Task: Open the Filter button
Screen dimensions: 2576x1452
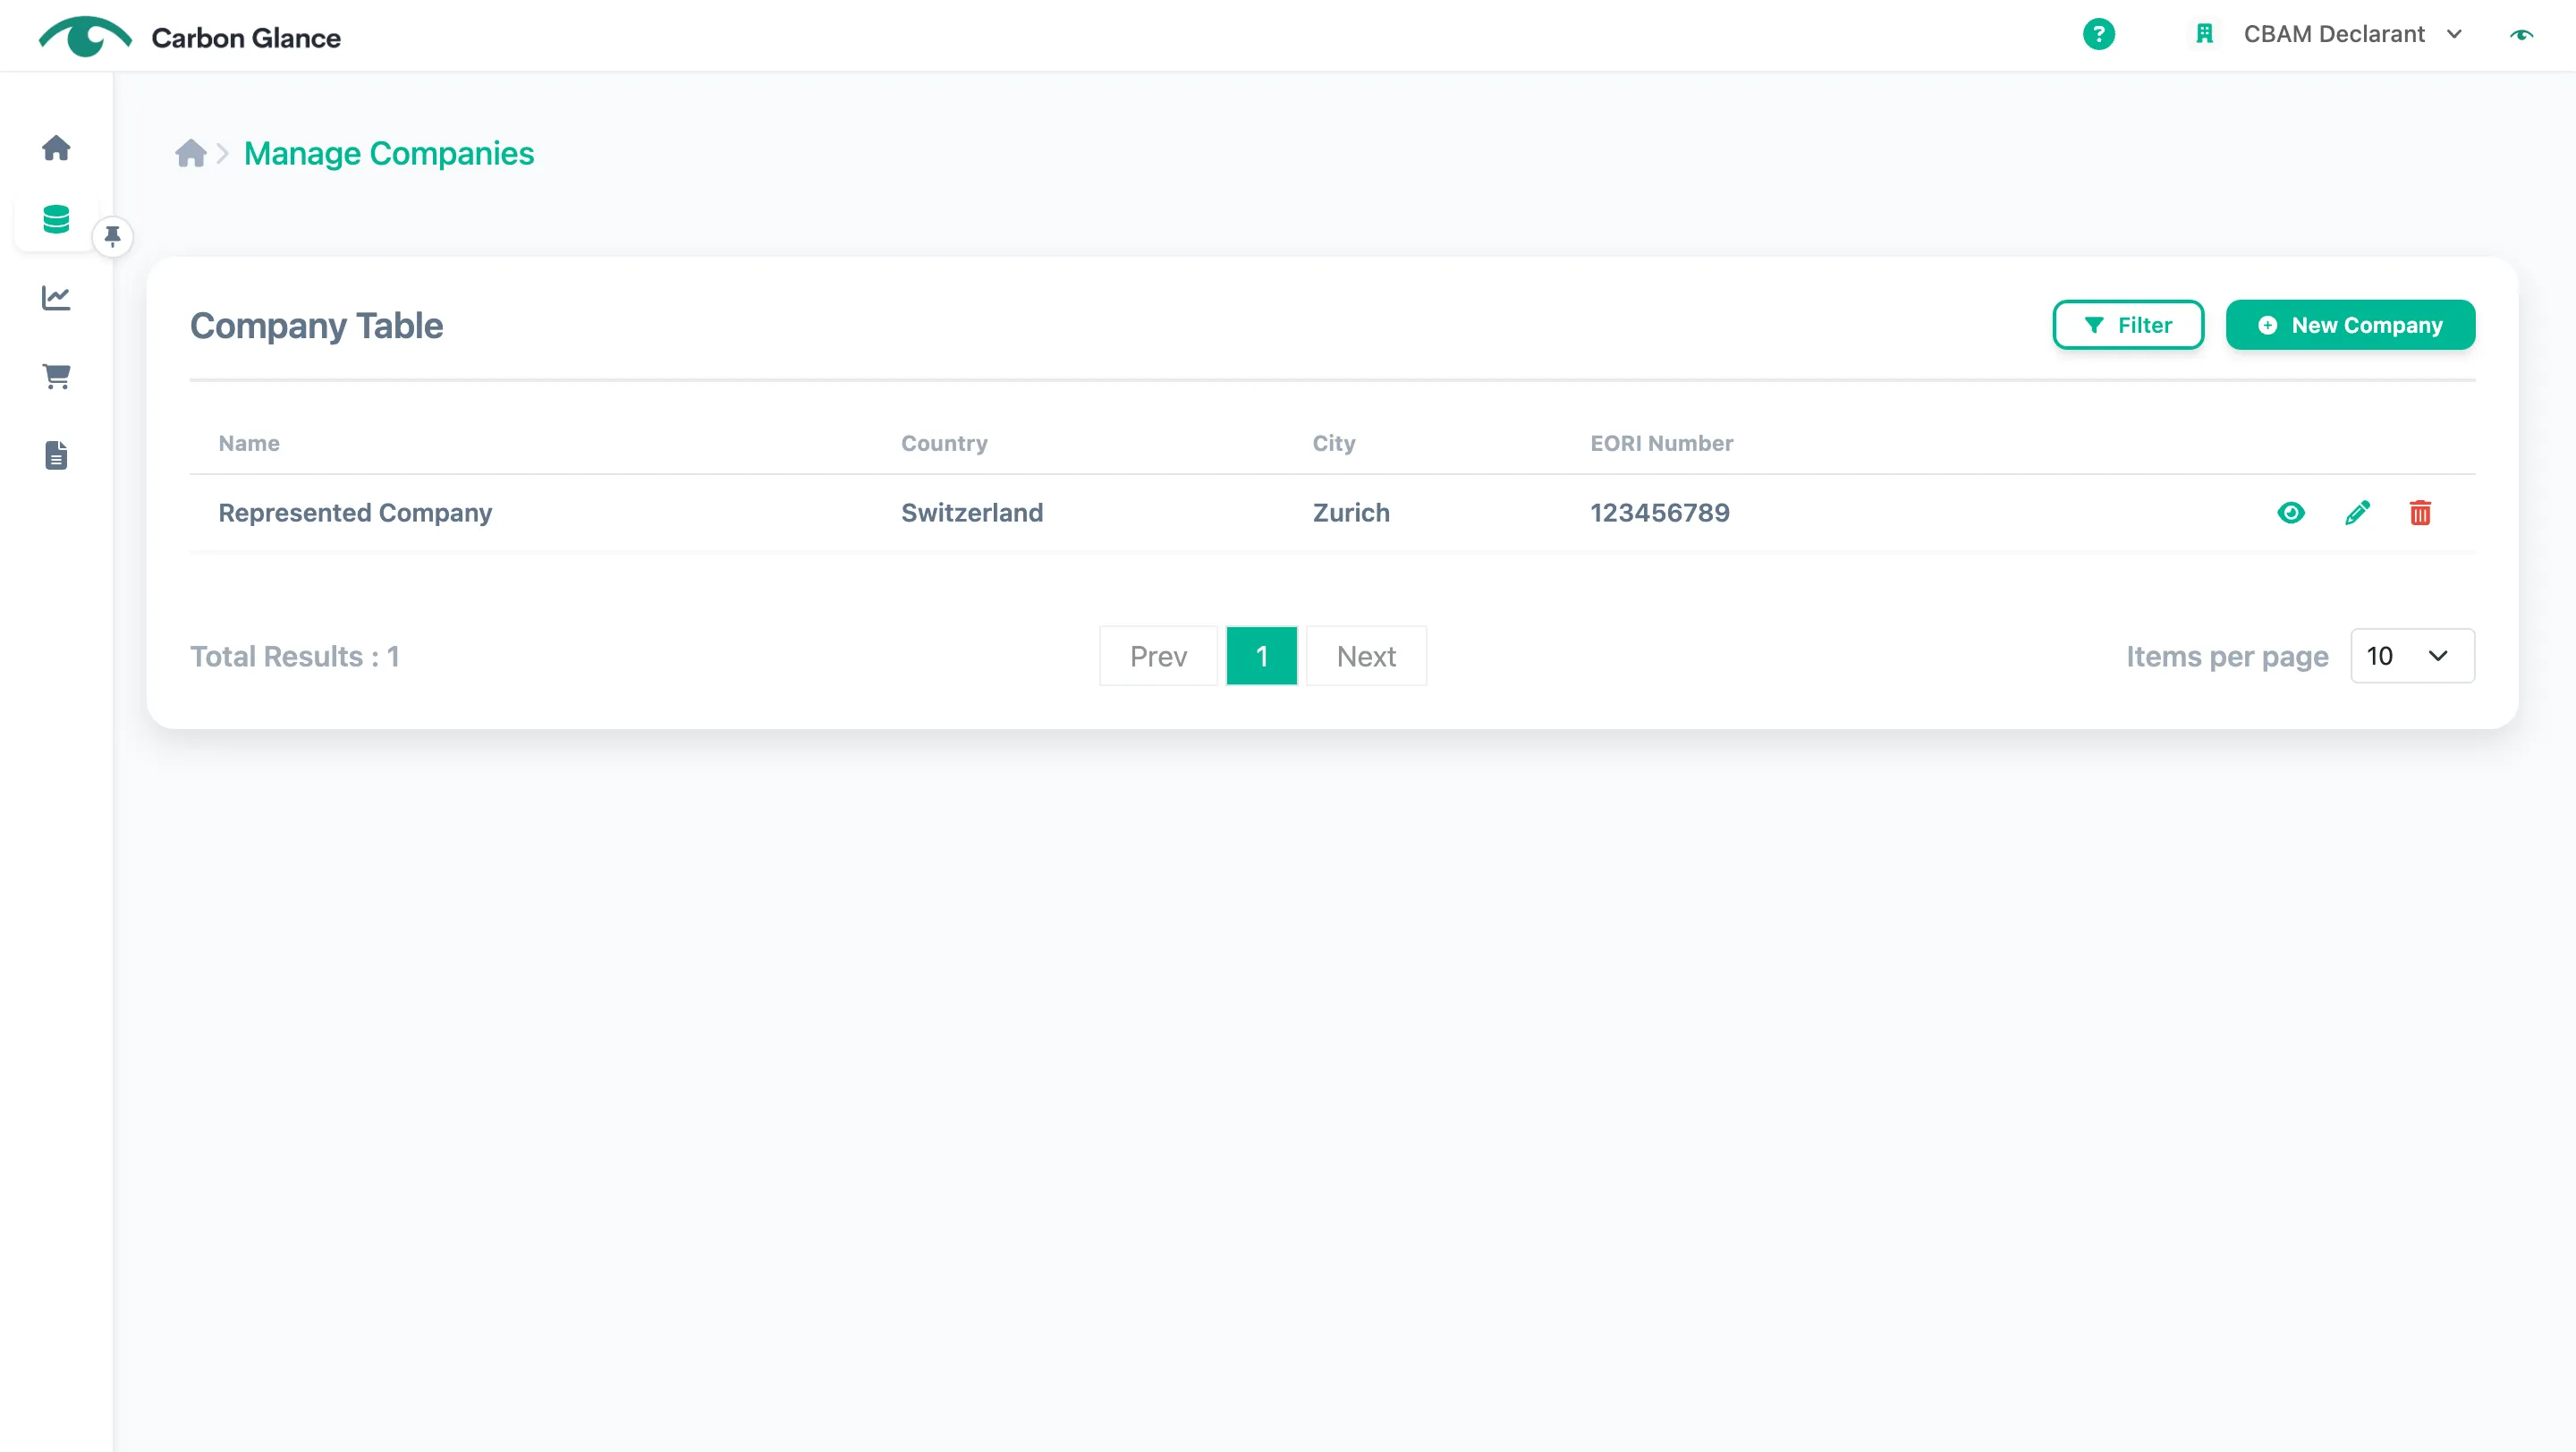Action: point(2128,325)
